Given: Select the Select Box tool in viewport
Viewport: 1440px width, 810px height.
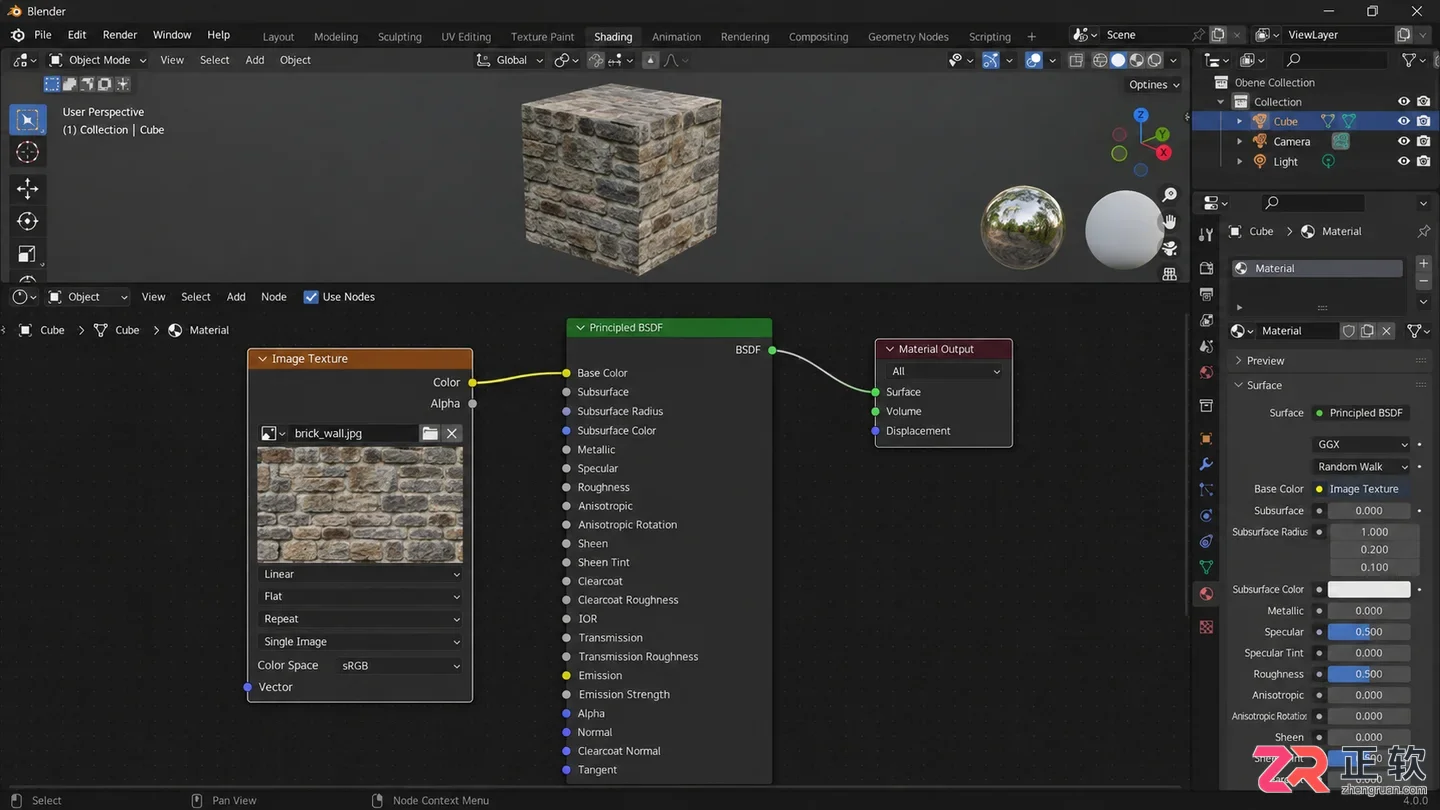Looking at the screenshot, I should pyautogui.click(x=28, y=120).
